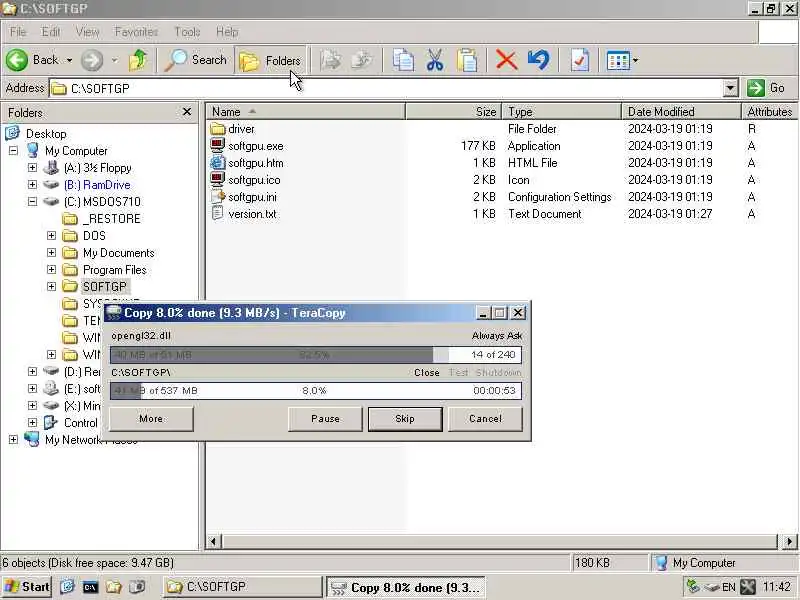Screen dimensions: 800x600
Task: Click the Copy toolbar icon
Action: coord(403,60)
